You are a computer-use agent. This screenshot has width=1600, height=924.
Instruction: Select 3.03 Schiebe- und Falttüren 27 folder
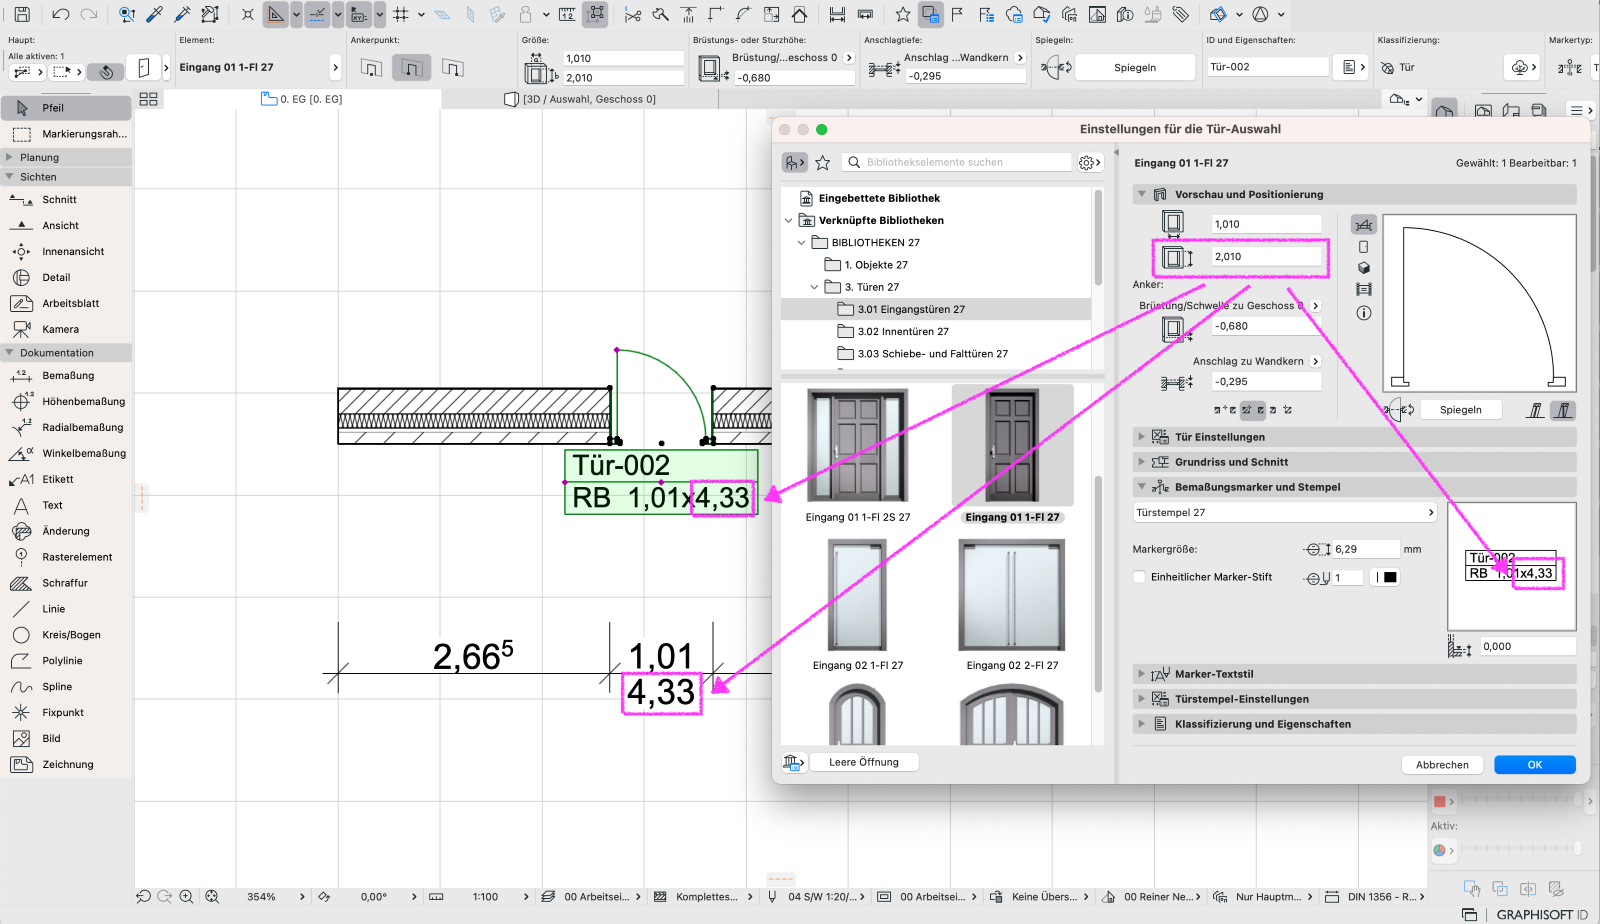[x=922, y=354]
